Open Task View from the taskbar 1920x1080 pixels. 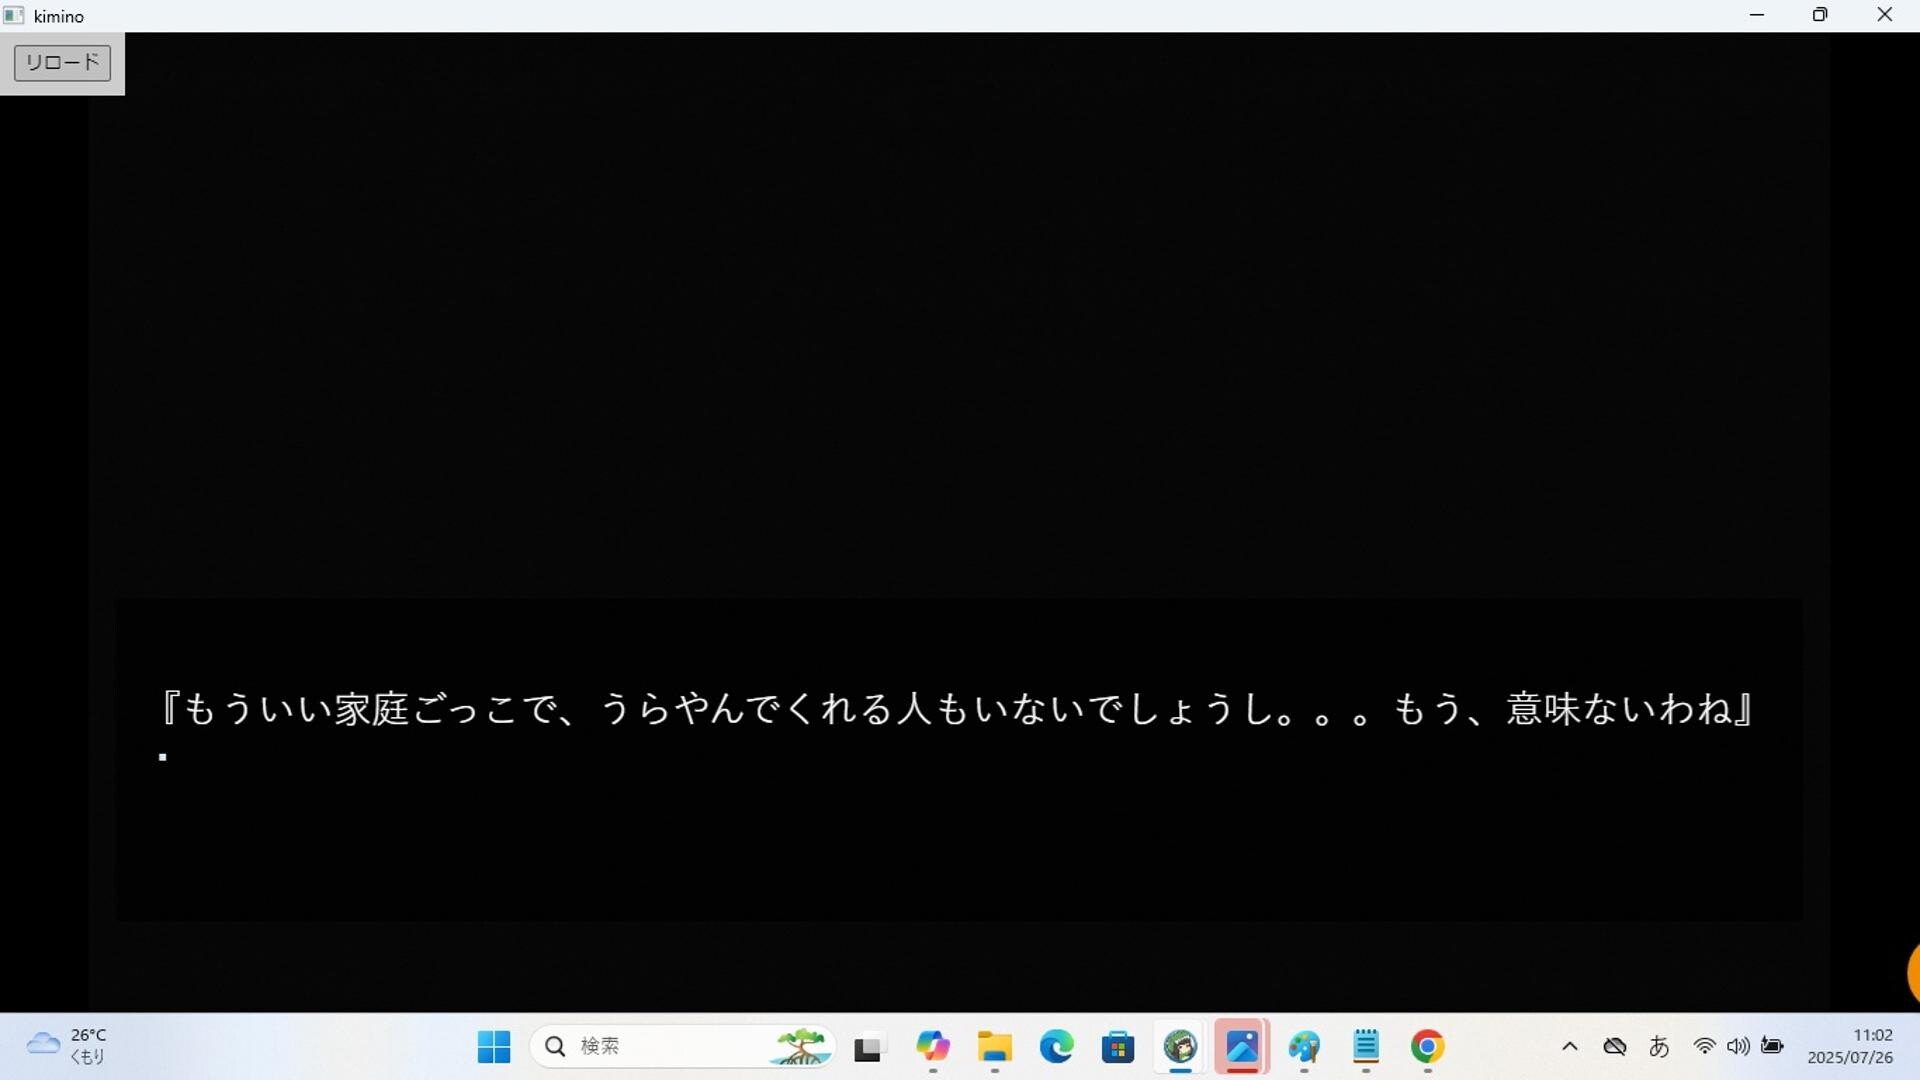869,1047
